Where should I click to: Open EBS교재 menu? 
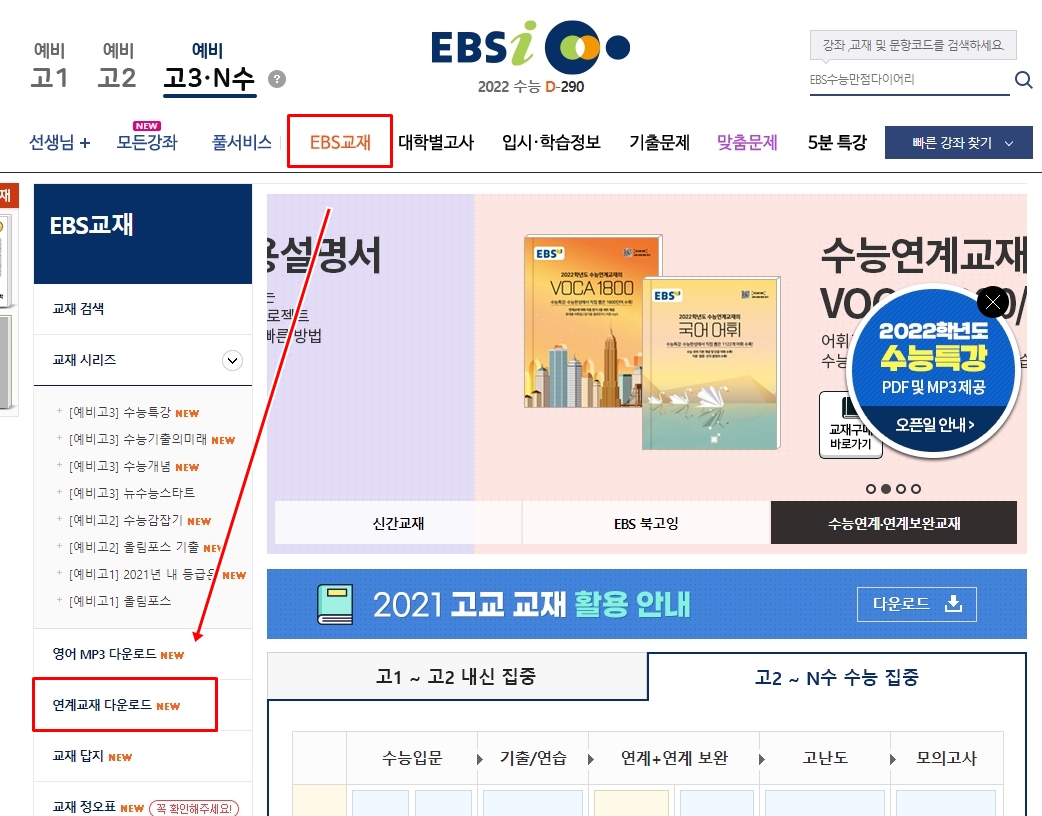point(340,142)
